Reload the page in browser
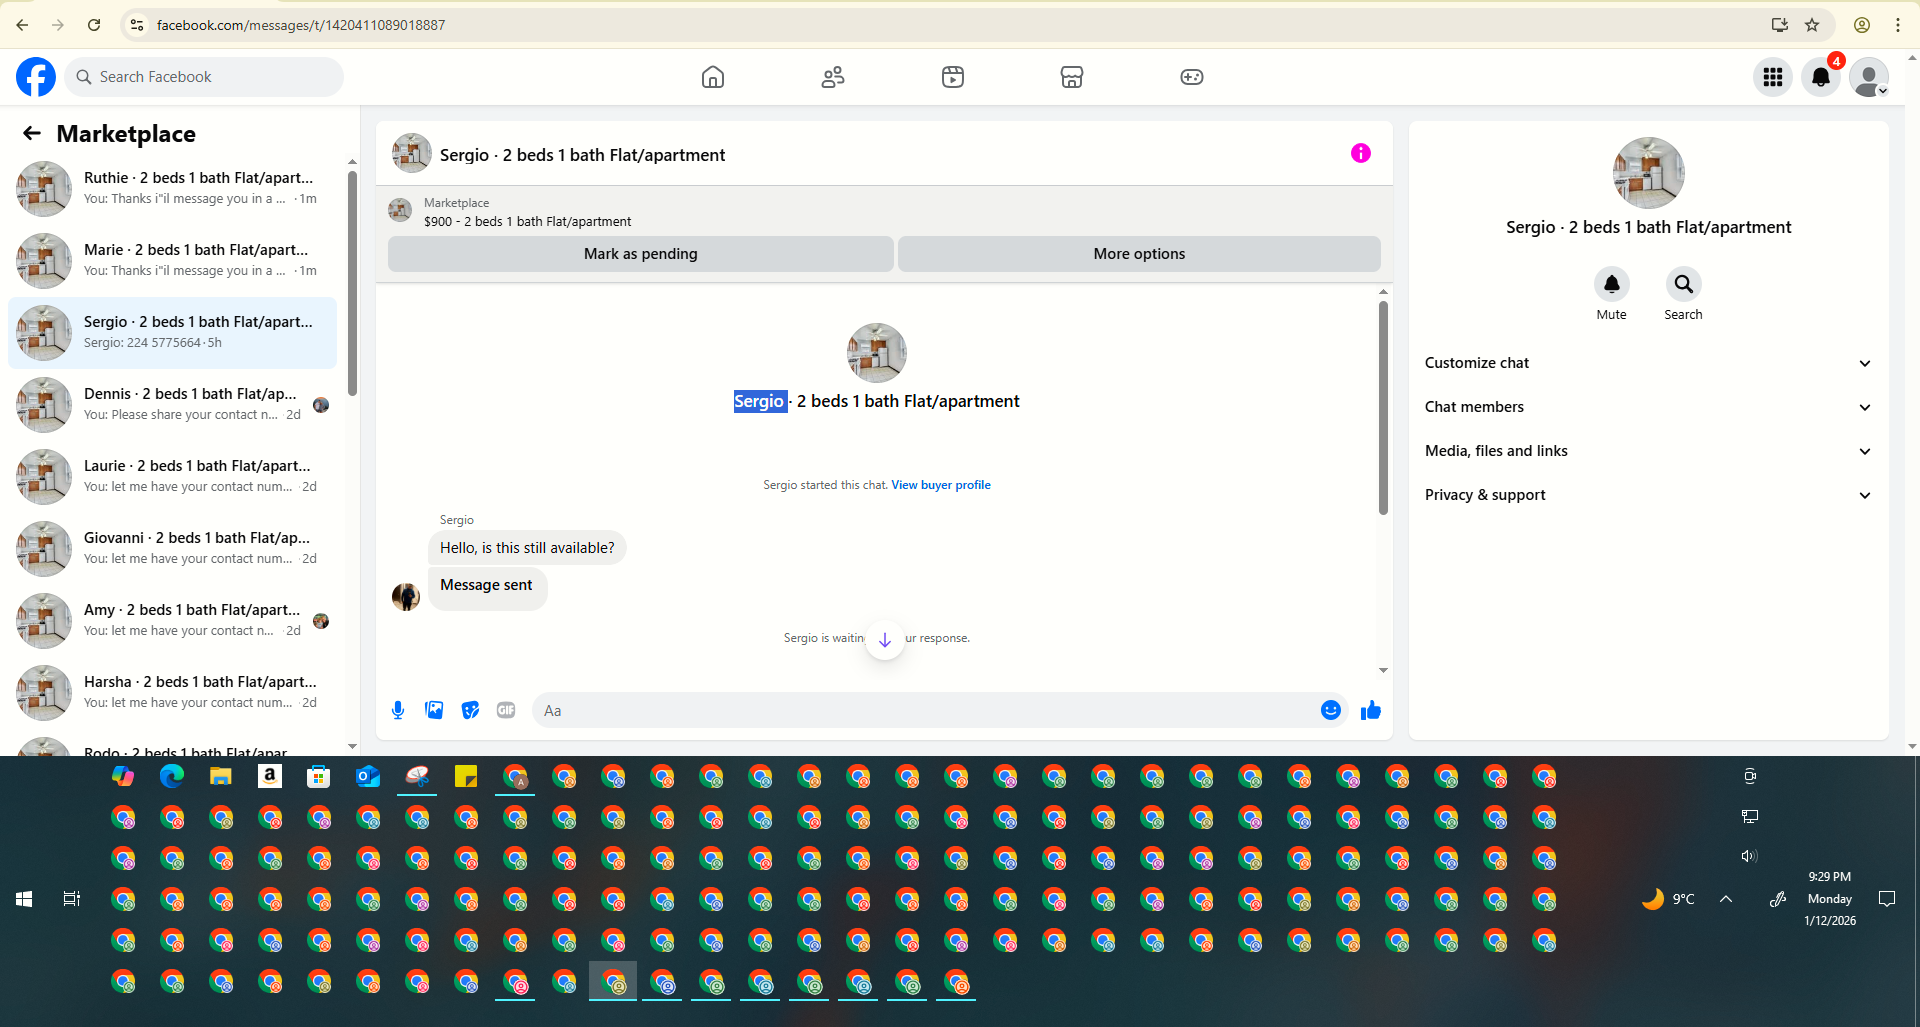The image size is (1920, 1027). (x=94, y=25)
